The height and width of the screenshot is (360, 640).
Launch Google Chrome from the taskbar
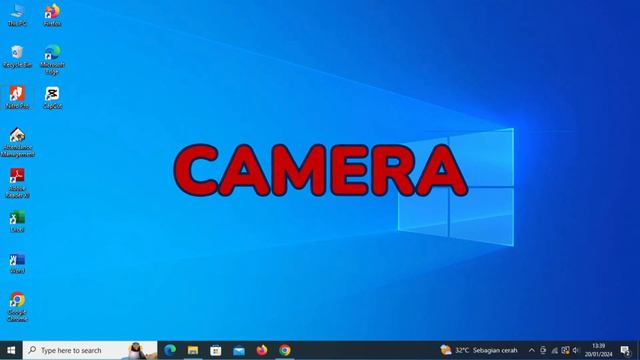(x=285, y=350)
